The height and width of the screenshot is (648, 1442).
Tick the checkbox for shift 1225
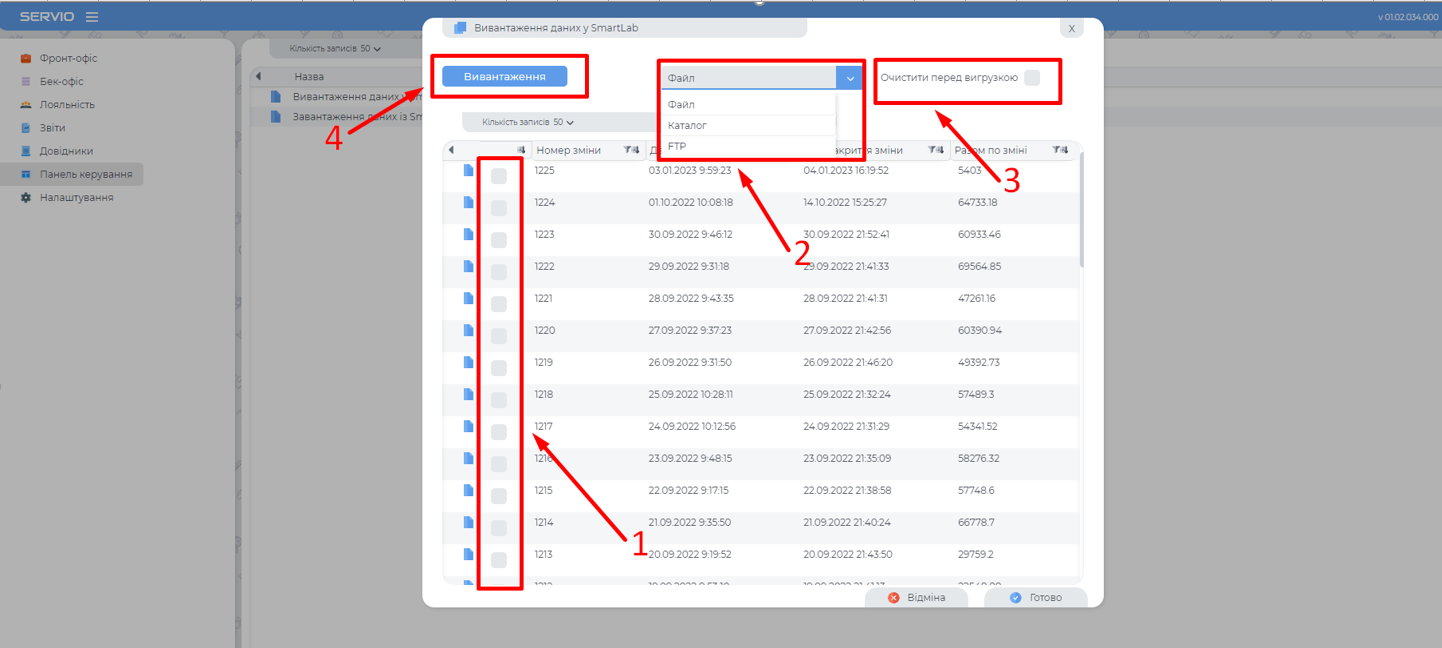click(x=499, y=176)
